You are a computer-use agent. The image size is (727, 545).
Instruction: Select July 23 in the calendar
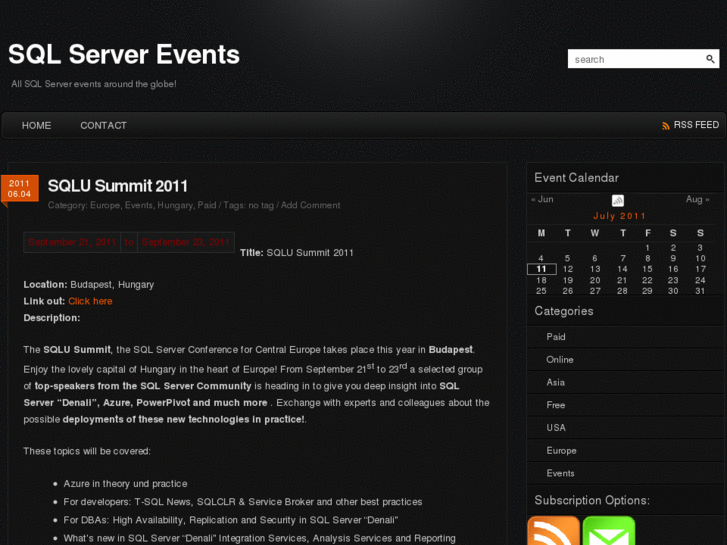pyautogui.click(x=673, y=280)
